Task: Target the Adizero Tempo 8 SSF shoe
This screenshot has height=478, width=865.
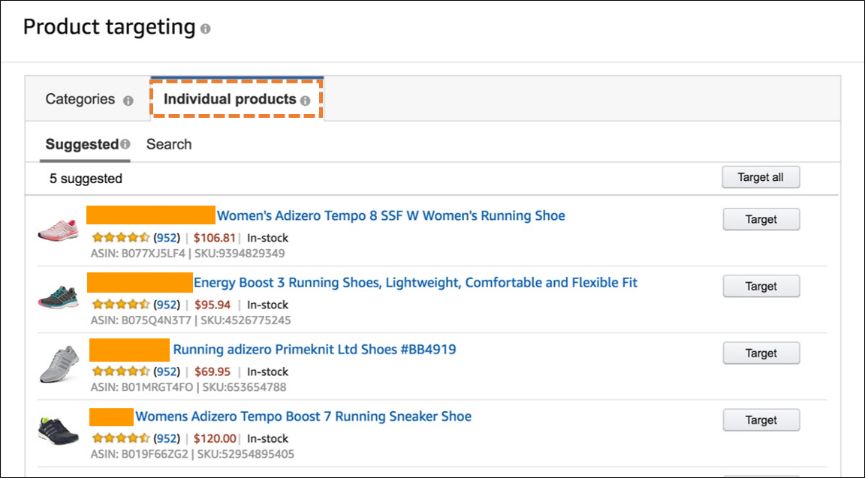Action: 761,220
